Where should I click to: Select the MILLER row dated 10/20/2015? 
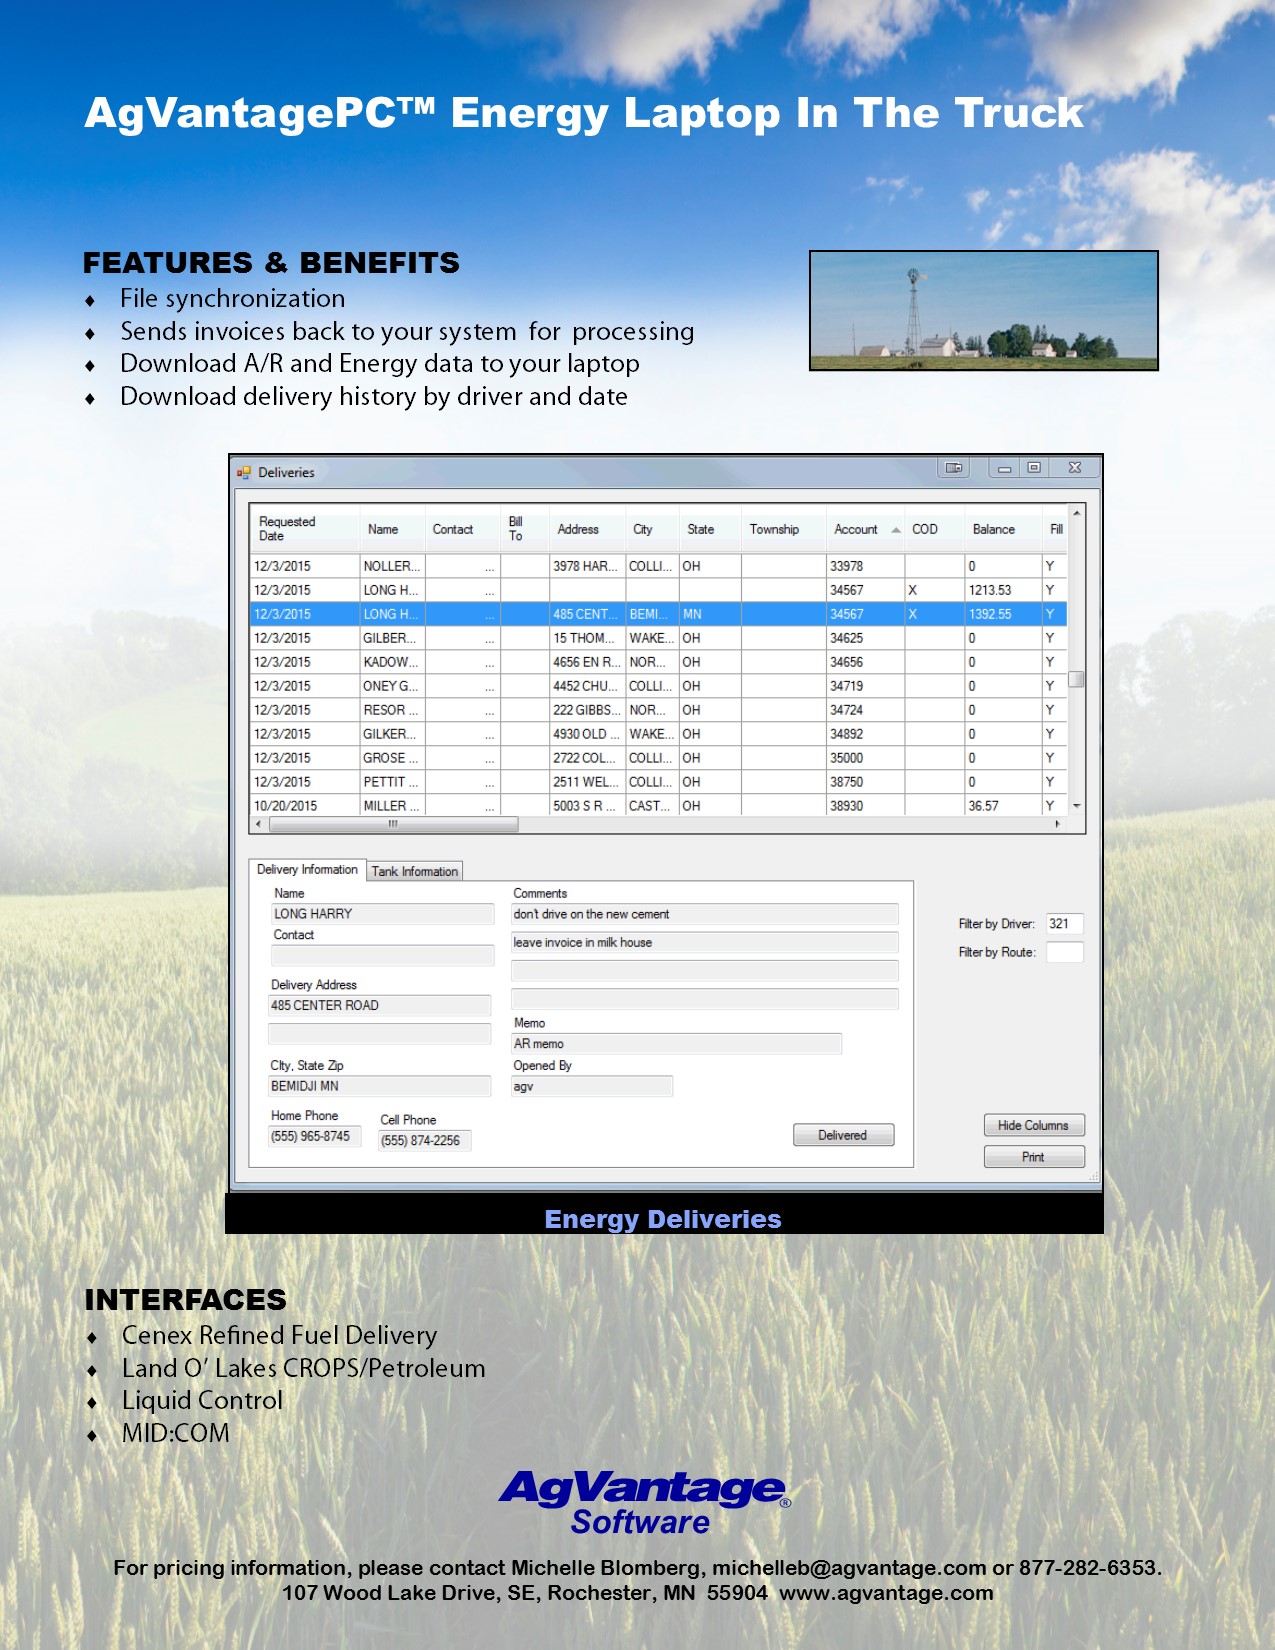[x=658, y=806]
